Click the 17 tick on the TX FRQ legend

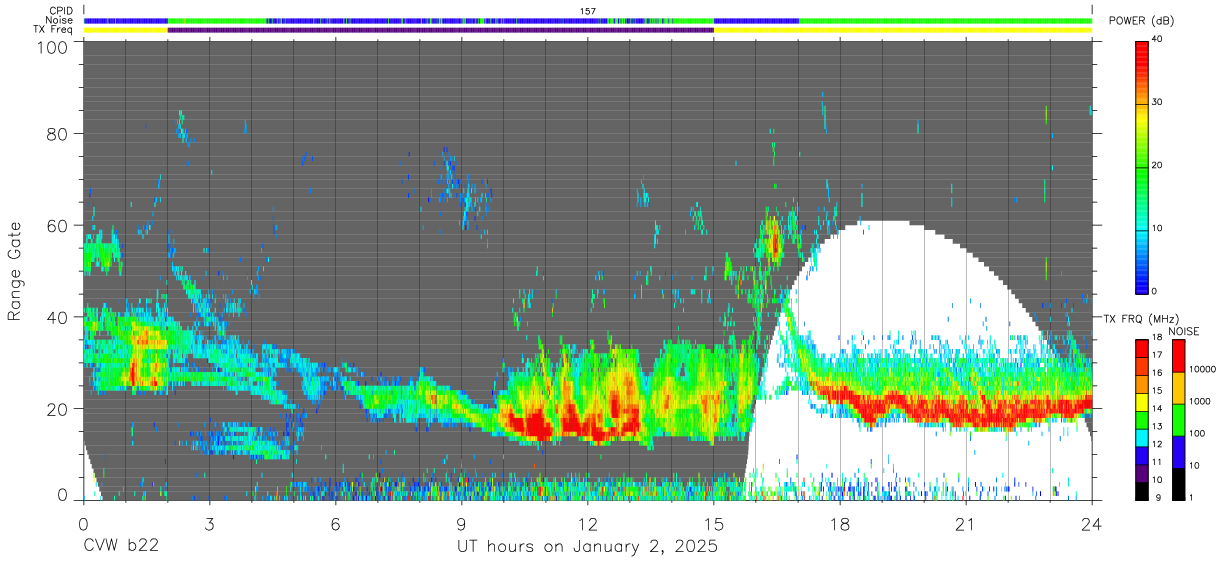click(1156, 354)
